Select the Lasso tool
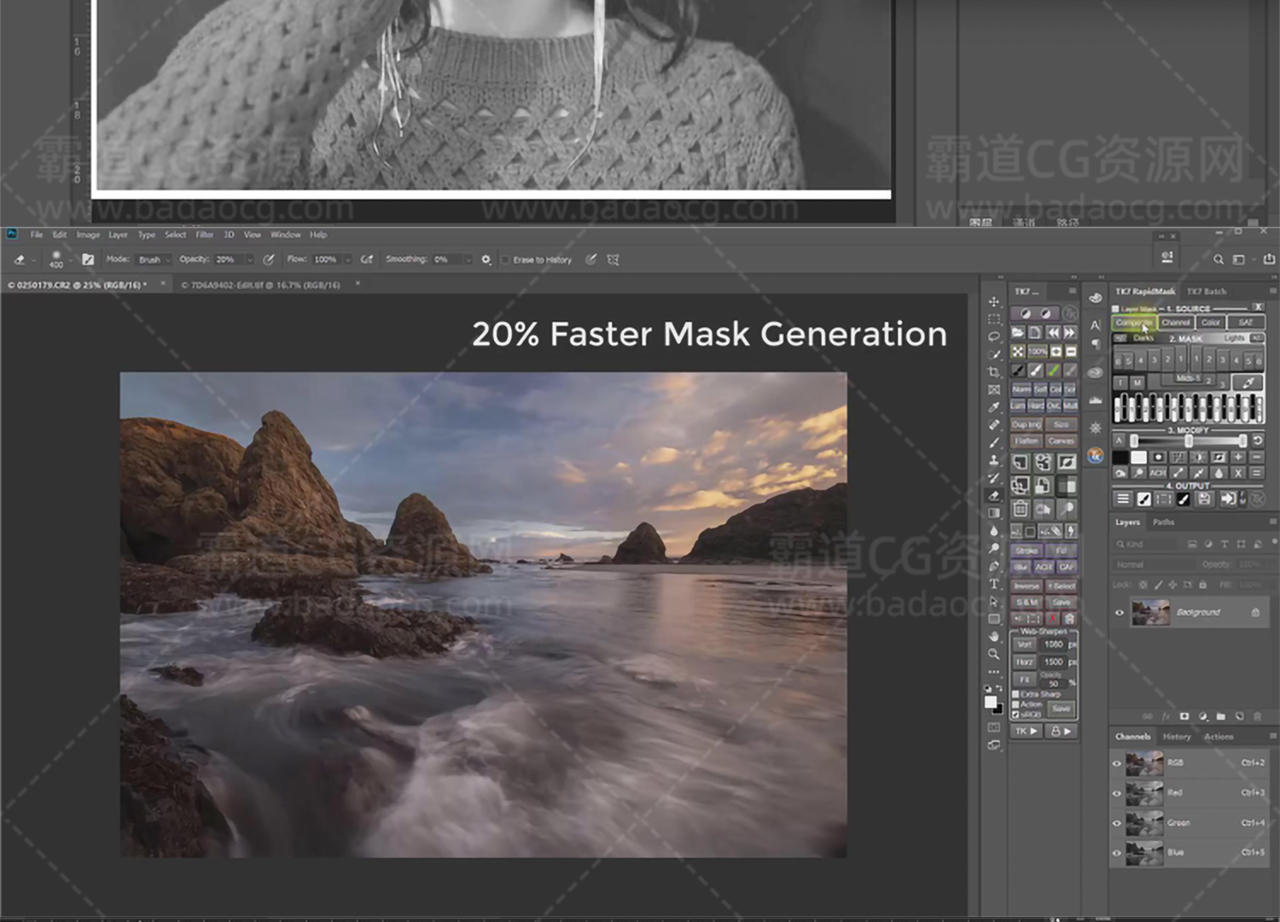 tap(994, 337)
